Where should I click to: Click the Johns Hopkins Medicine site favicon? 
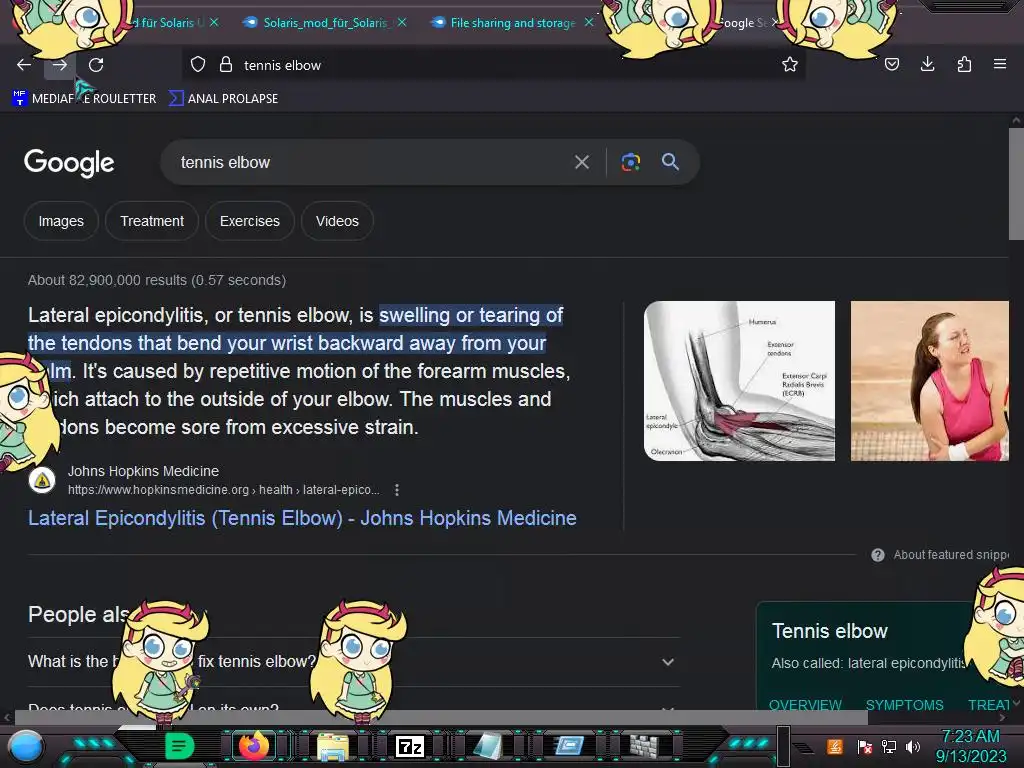pyautogui.click(x=42, y=481)
